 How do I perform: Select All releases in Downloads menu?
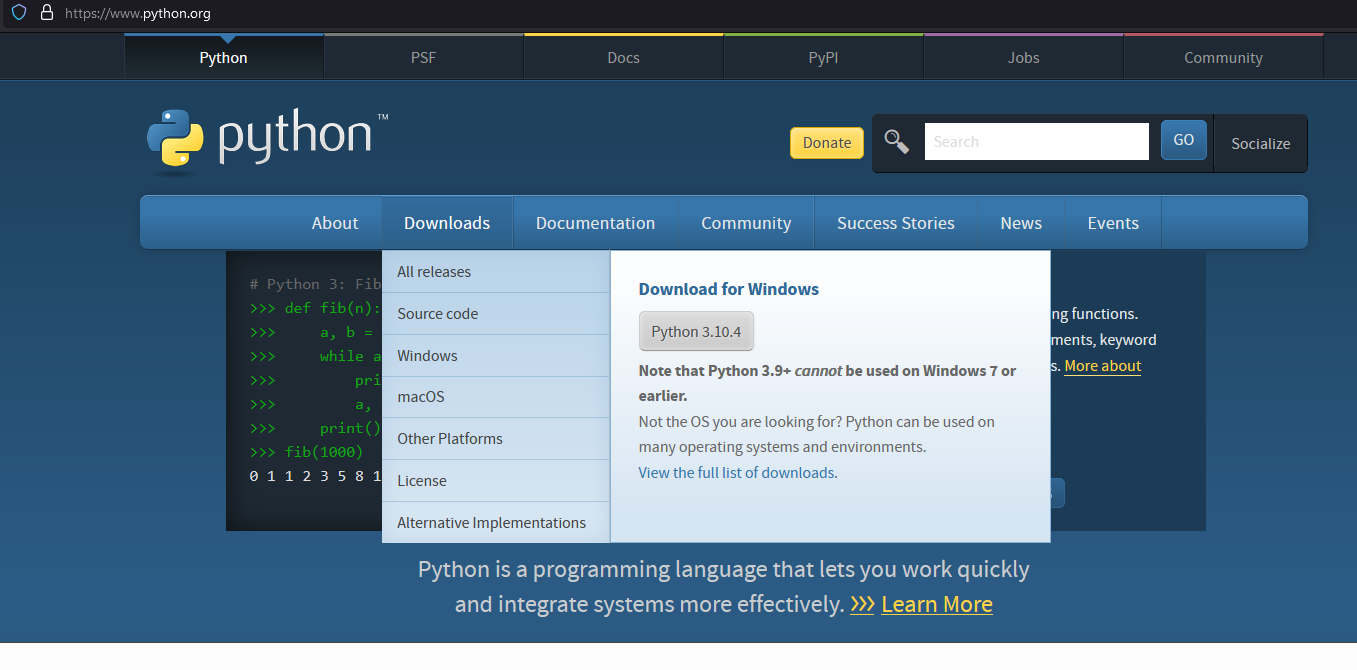pos(496,272)
